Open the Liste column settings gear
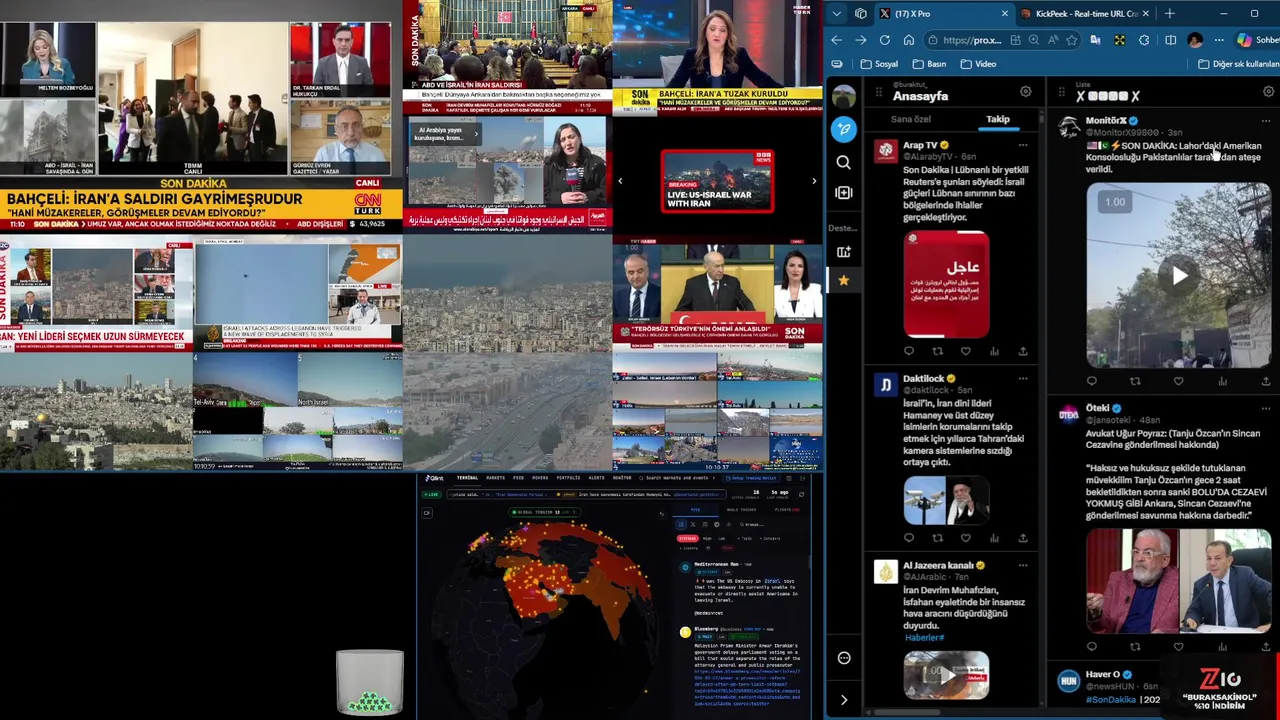1280x720 pixels. point(1268,92)
